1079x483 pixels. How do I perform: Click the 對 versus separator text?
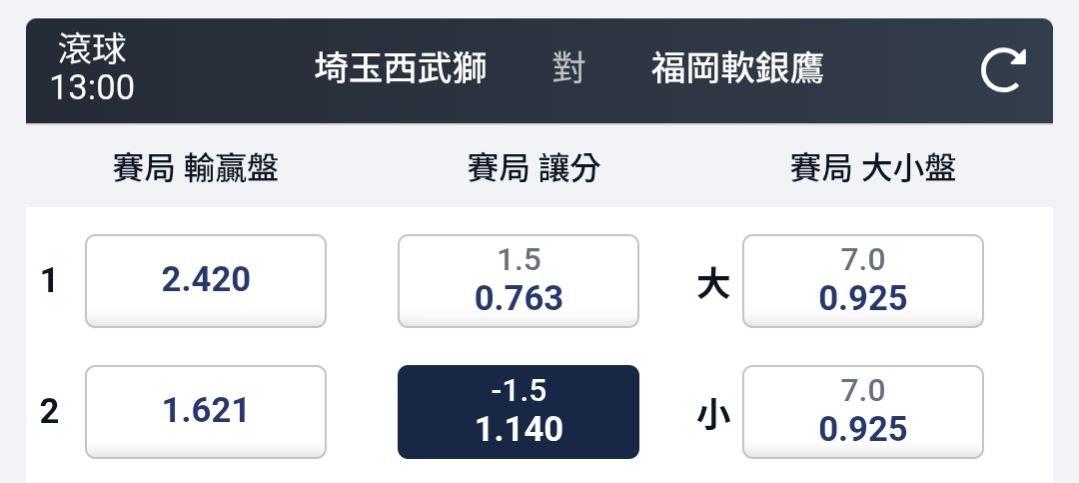[x=568, y=69]
